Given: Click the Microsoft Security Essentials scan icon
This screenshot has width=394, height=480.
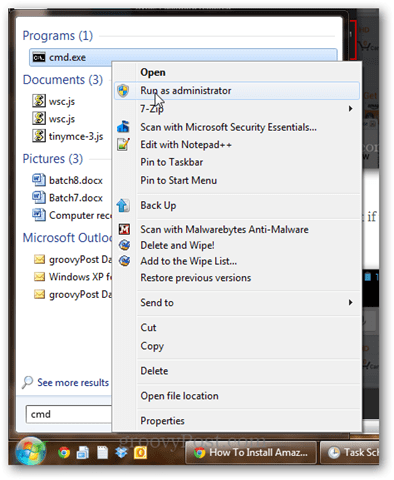Looking at the screenshot, I should coord(123,127).
